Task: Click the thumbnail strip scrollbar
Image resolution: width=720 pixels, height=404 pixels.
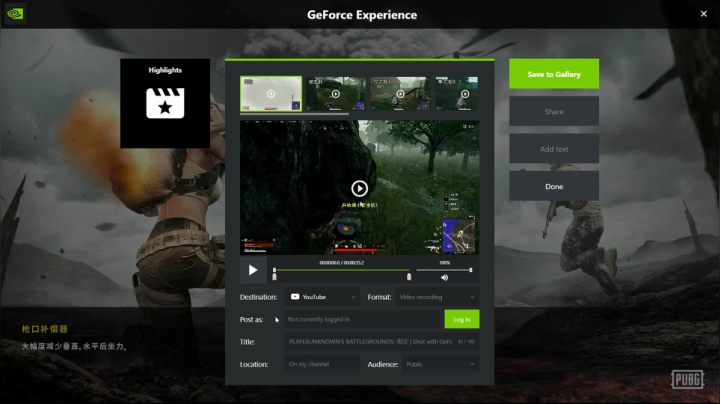Action: pos(294,114)
